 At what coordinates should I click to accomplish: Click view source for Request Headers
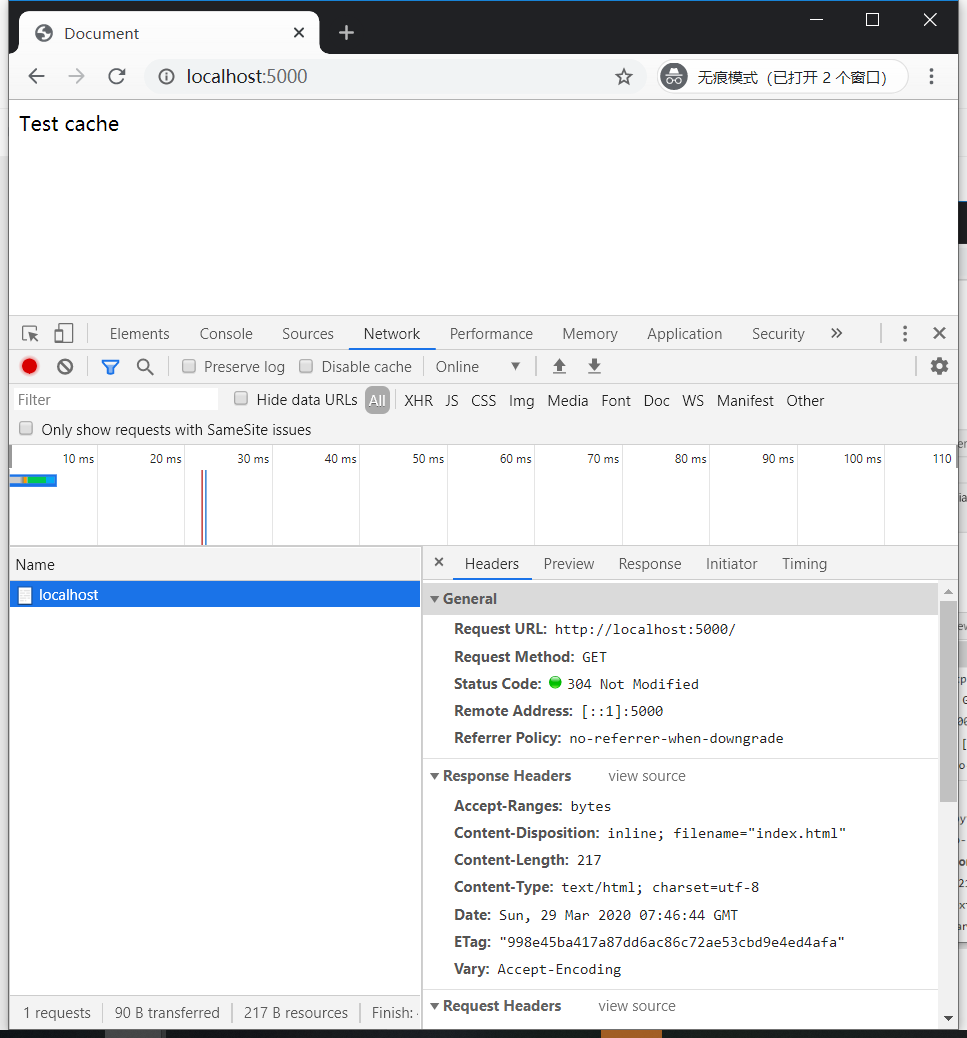[x=637, y=1006]
